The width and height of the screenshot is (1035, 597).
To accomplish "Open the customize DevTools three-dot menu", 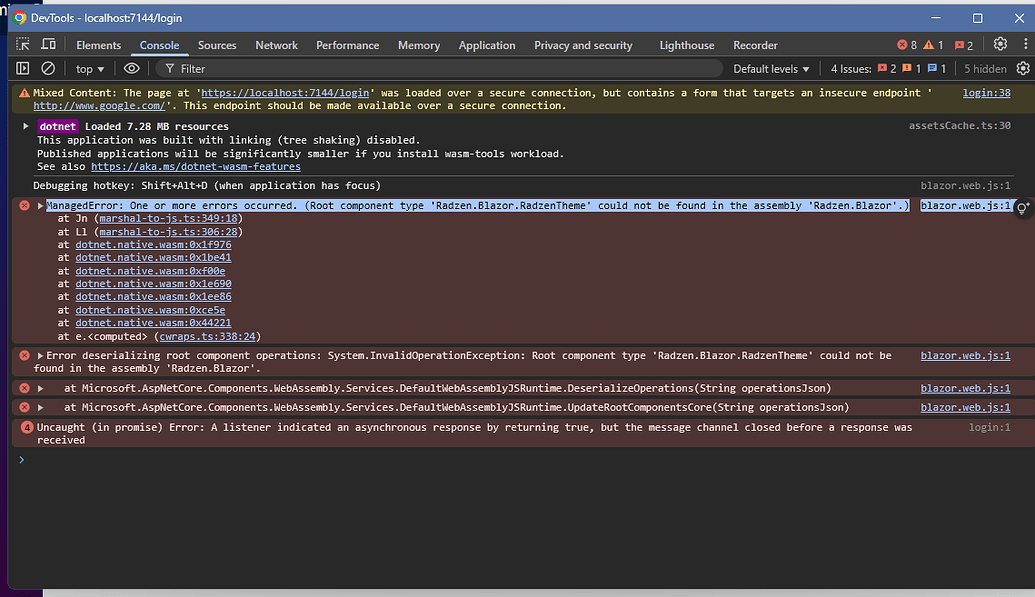I will [x=1024, y=44].
